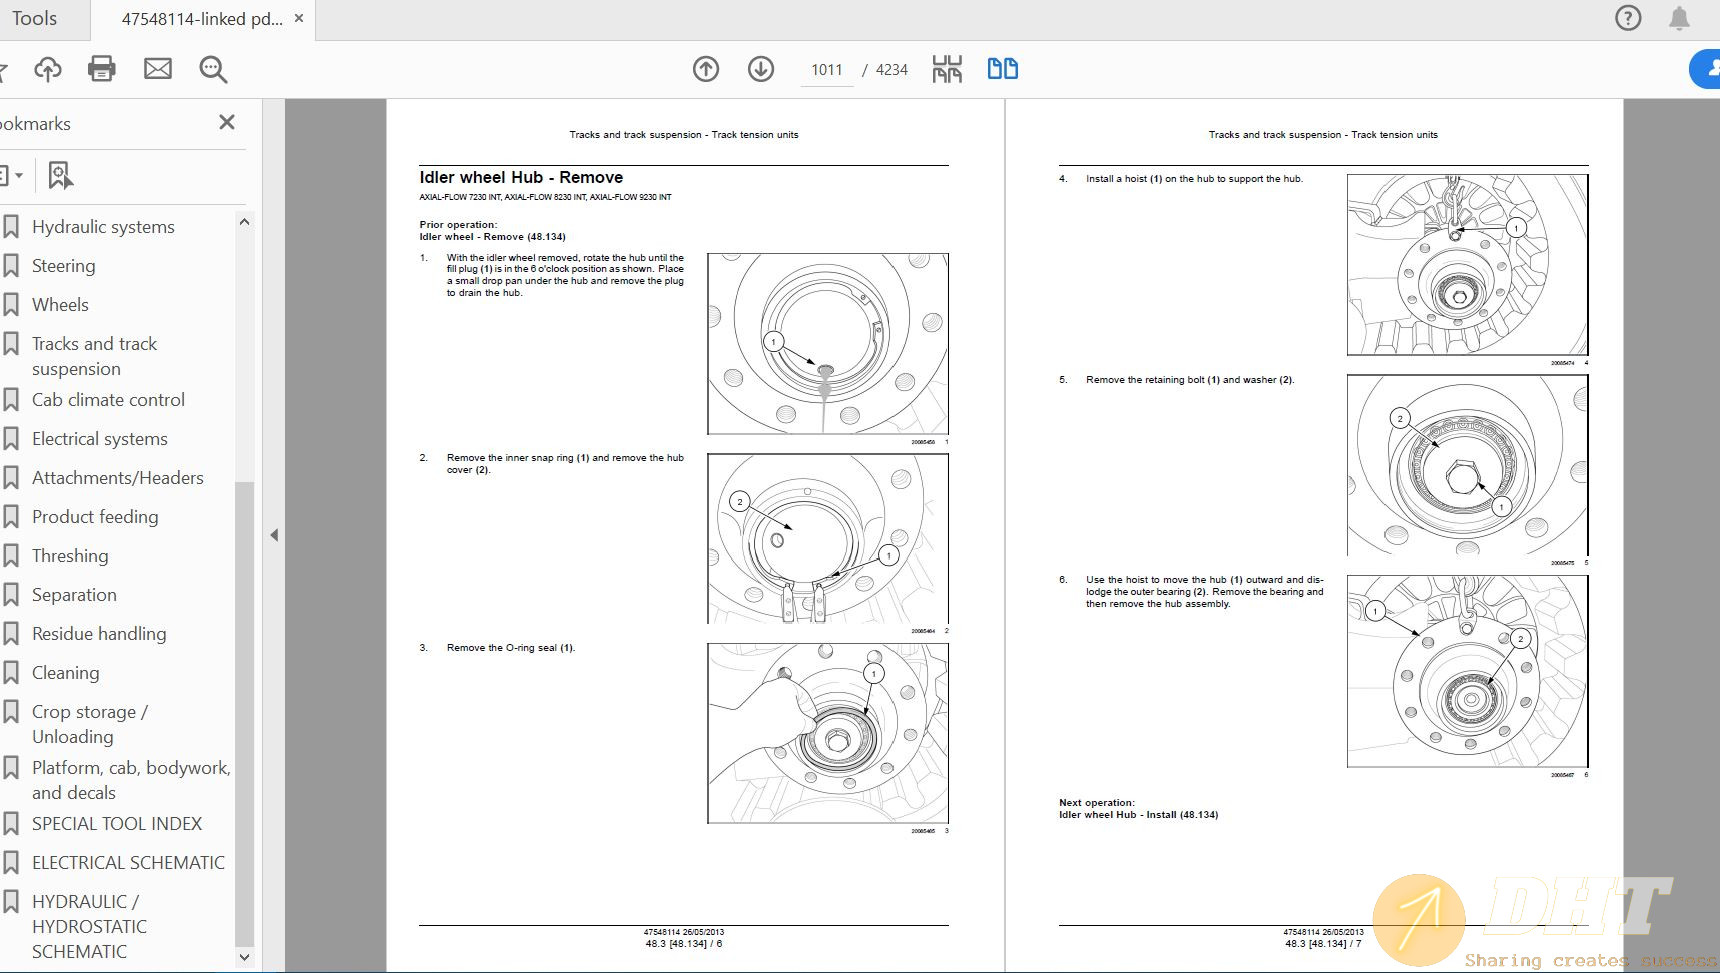
Task: Click the step 6 hoist hub illustration
Action: point(1467,671)
